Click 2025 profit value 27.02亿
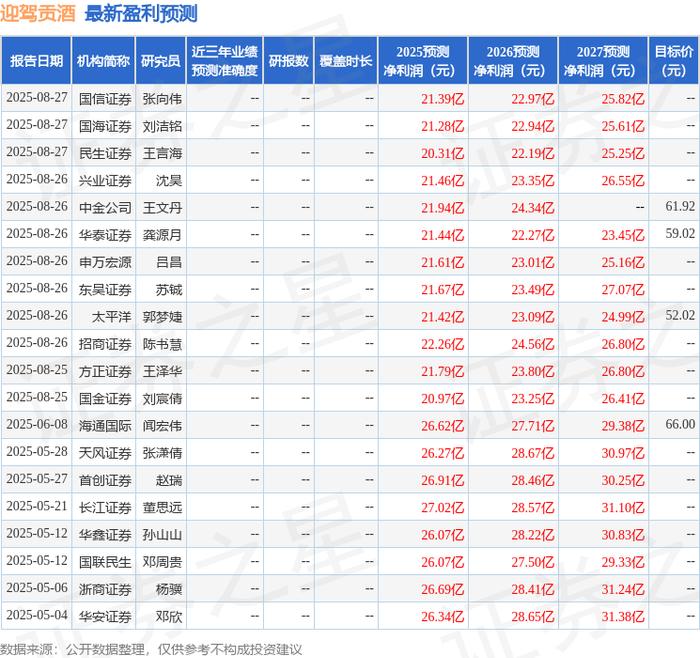The width and height of the screenshot is (700, 658). point(442,507)
